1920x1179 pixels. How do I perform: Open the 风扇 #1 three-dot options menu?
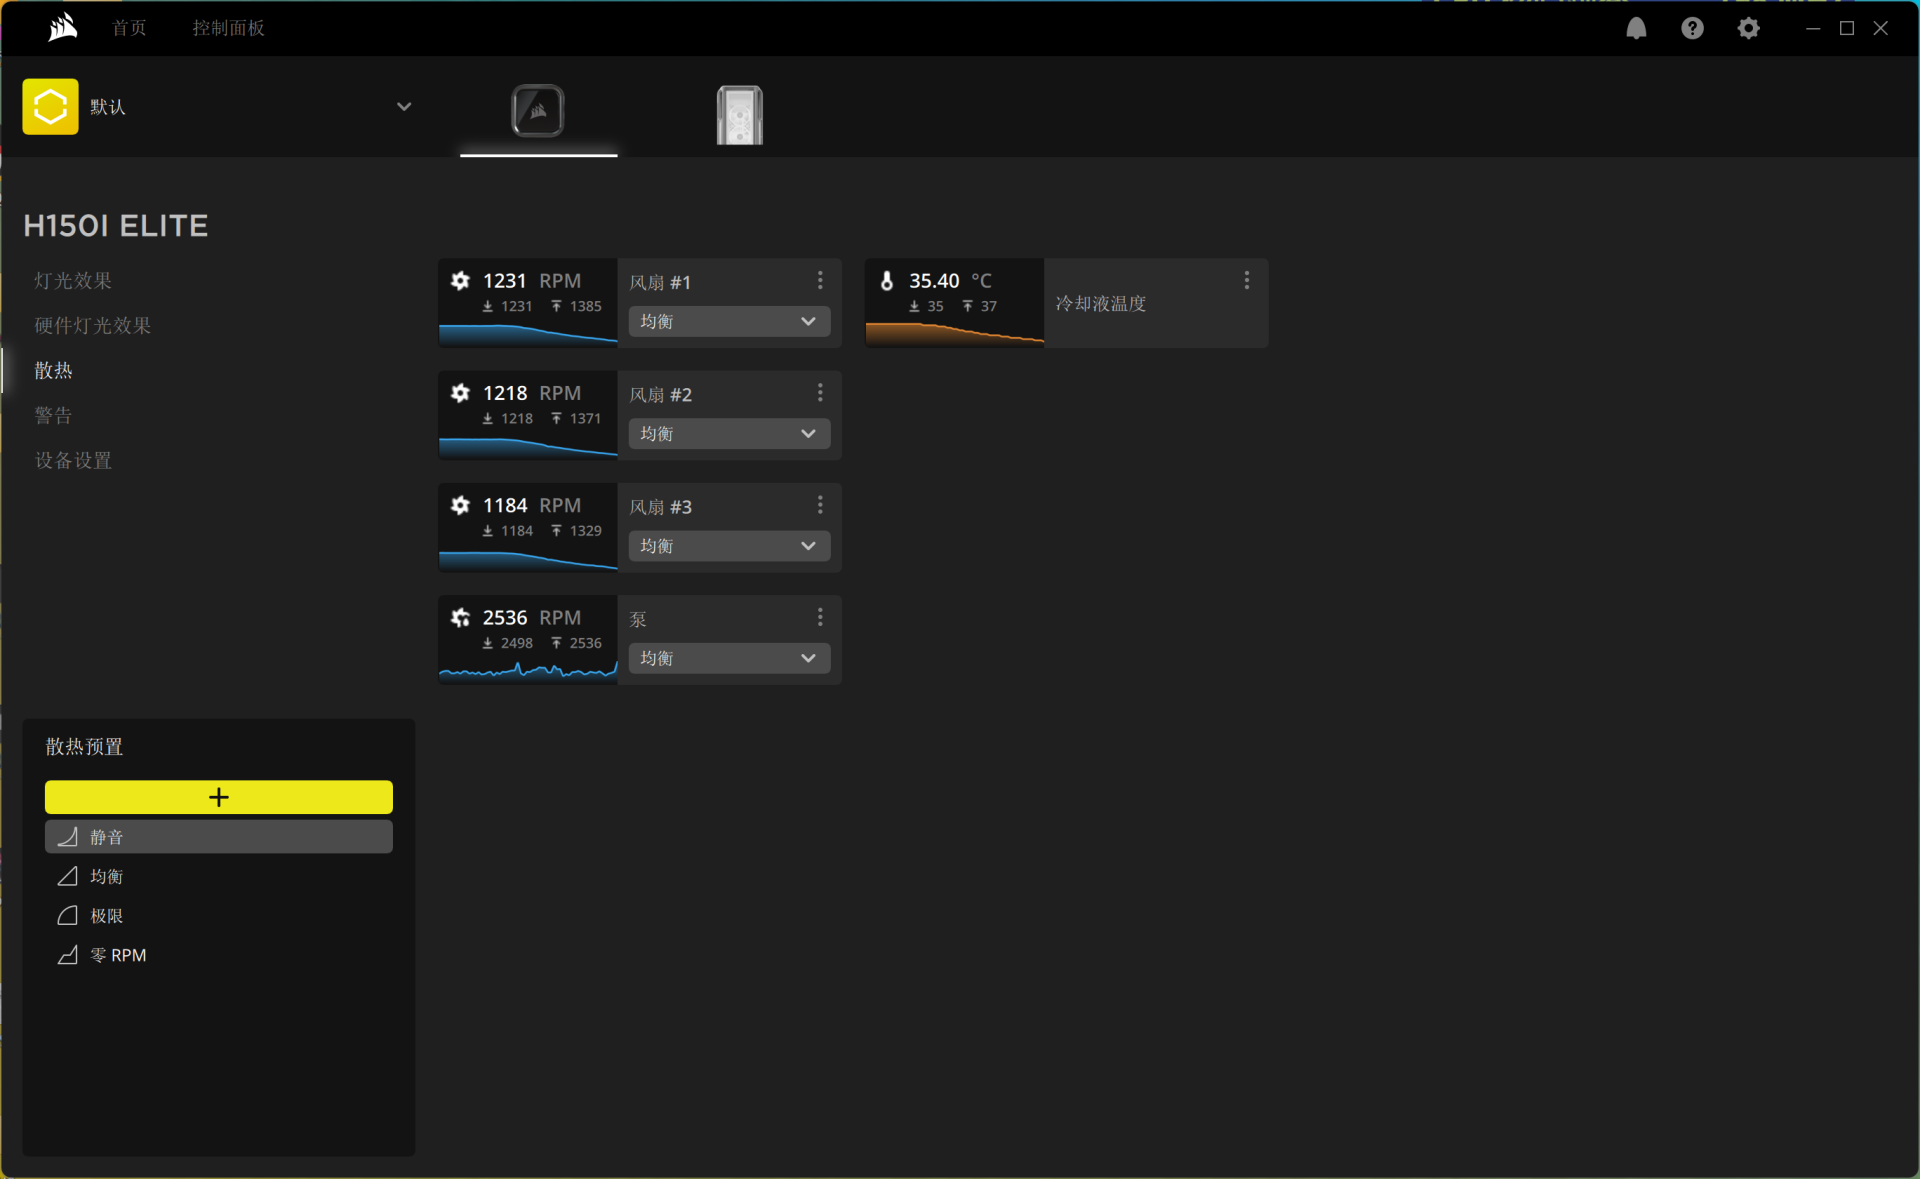820,280
